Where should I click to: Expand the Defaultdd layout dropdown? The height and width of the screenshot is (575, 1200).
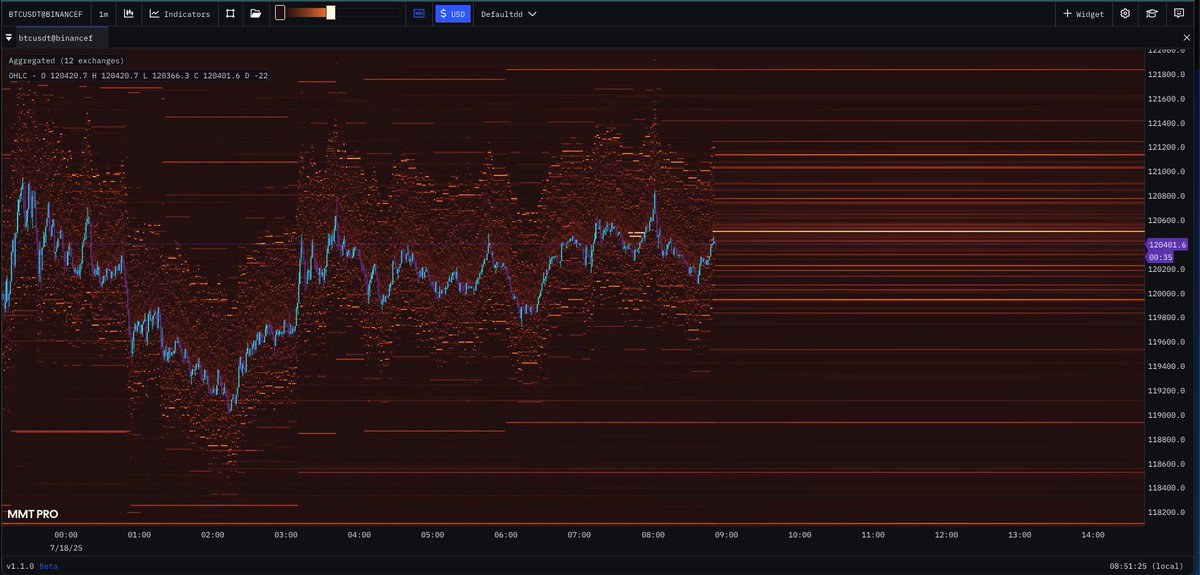click(x=509, y=14)
